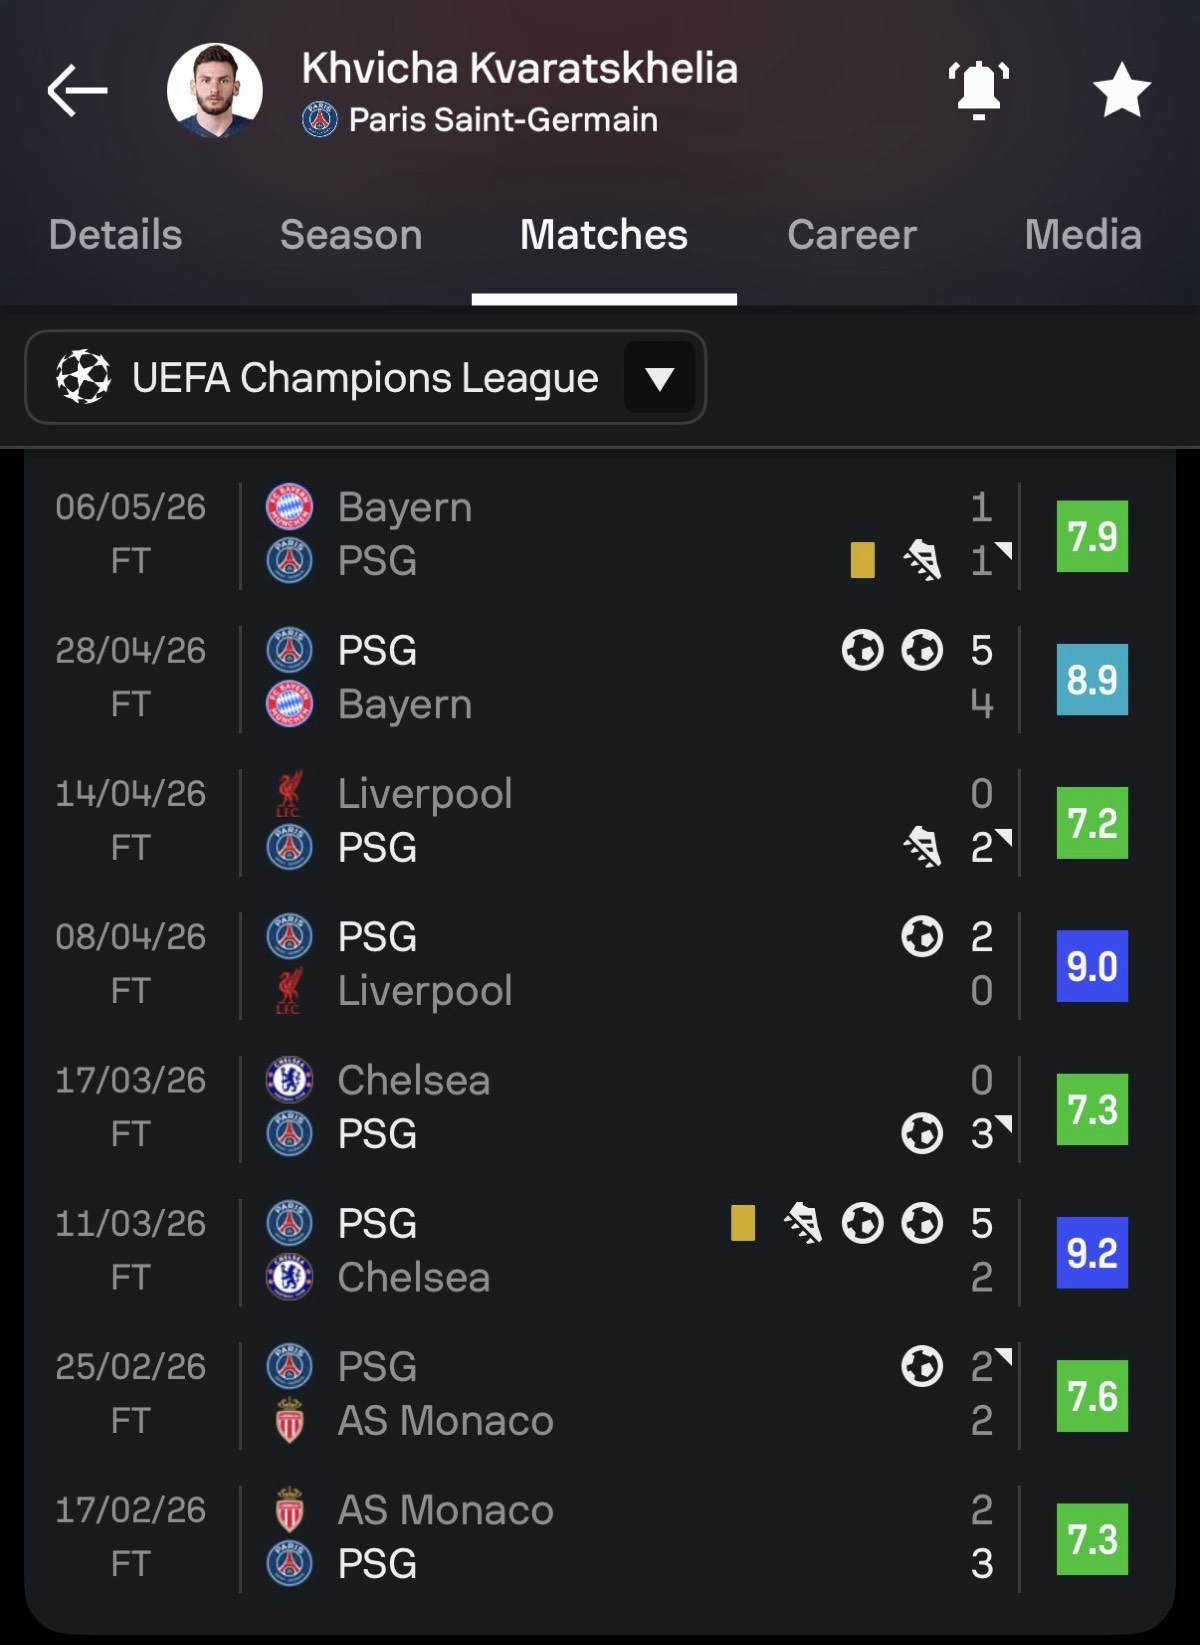Screen dimensions: 1200x1645
Task: Click the Champions League ball icon in the selector
Action: pyautogui.click(x=84, y=377)
